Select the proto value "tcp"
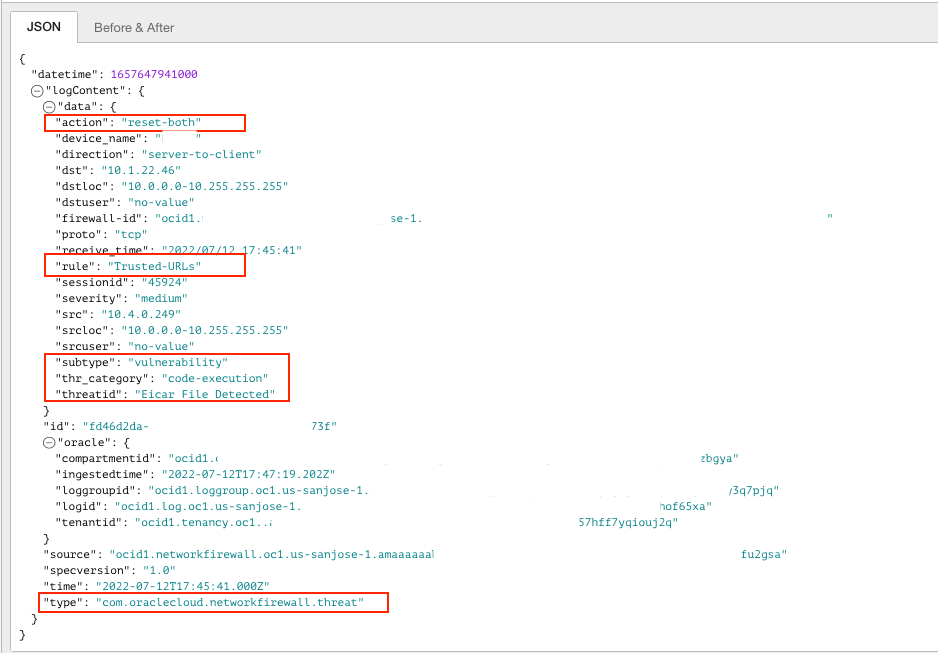 131,234
